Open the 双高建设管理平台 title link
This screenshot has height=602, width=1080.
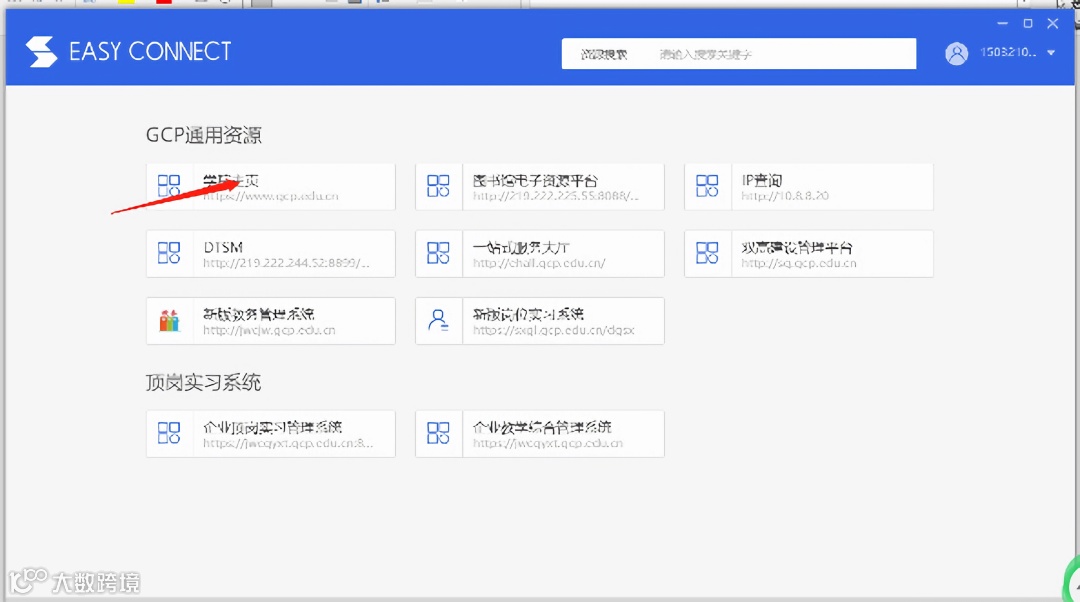797,247
